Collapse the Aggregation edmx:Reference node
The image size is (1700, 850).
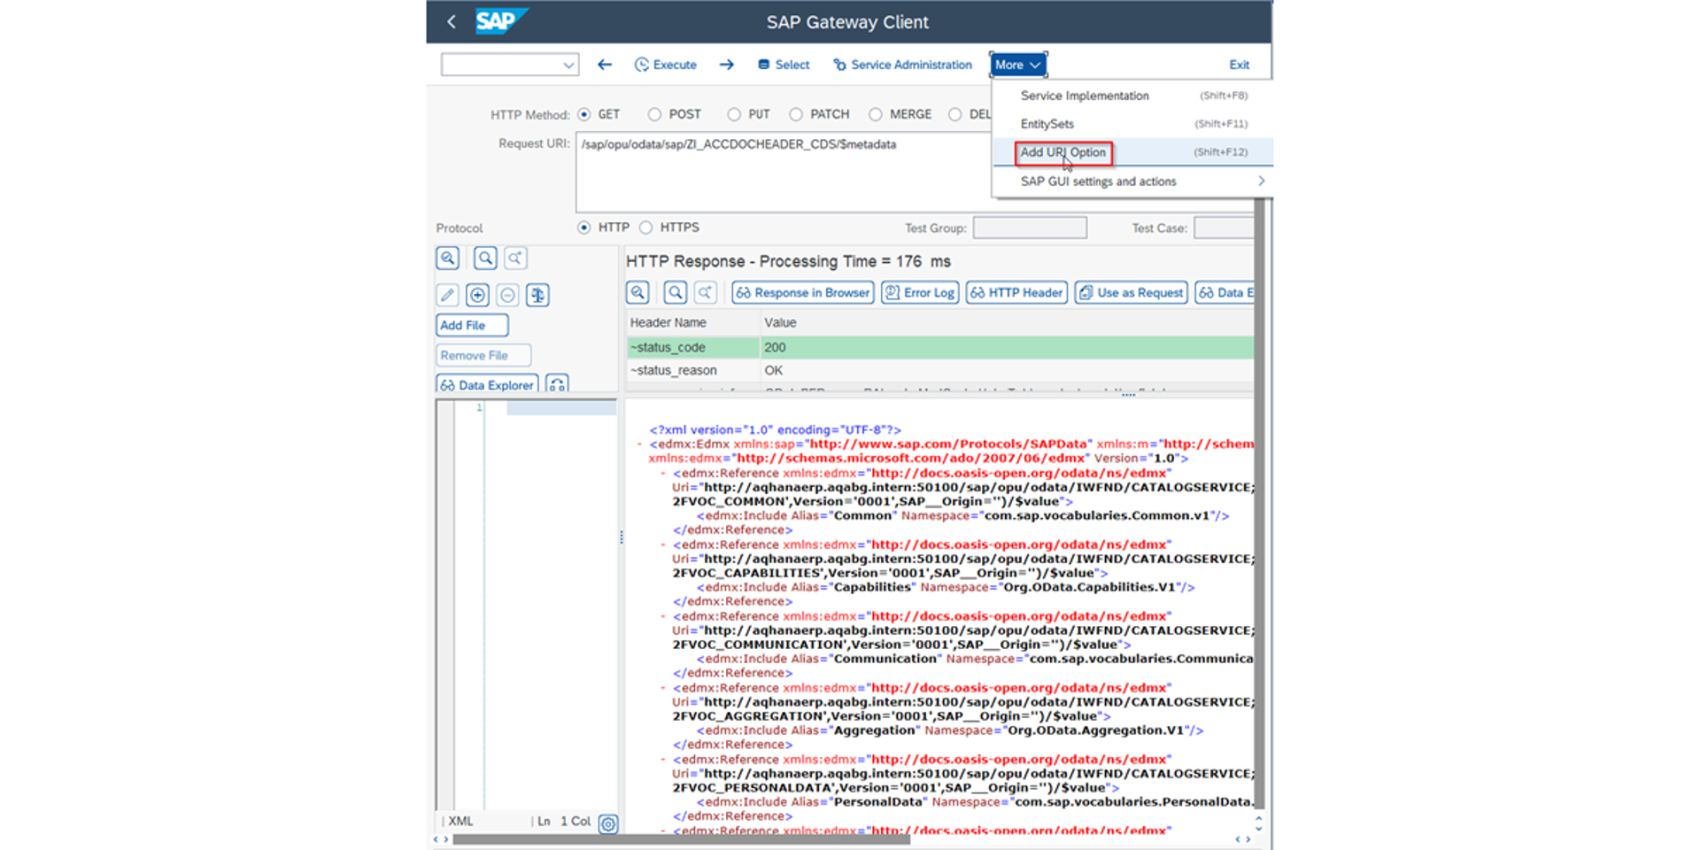coord(664,688)
